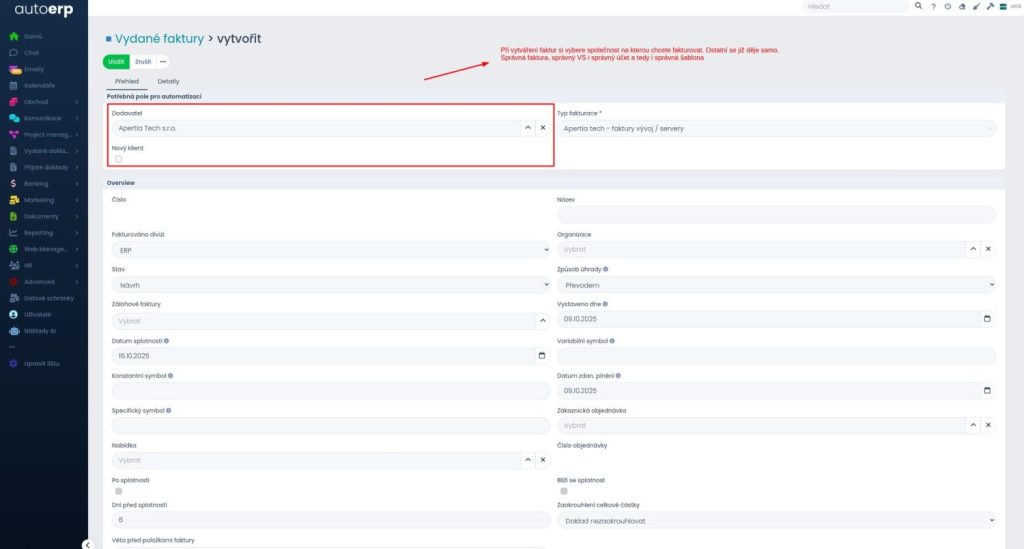The width and height of the screenshot is (1024, 549).
Task: Open Zaokrouhlení celkové částky dropdown
Action: tap(776, 520)
